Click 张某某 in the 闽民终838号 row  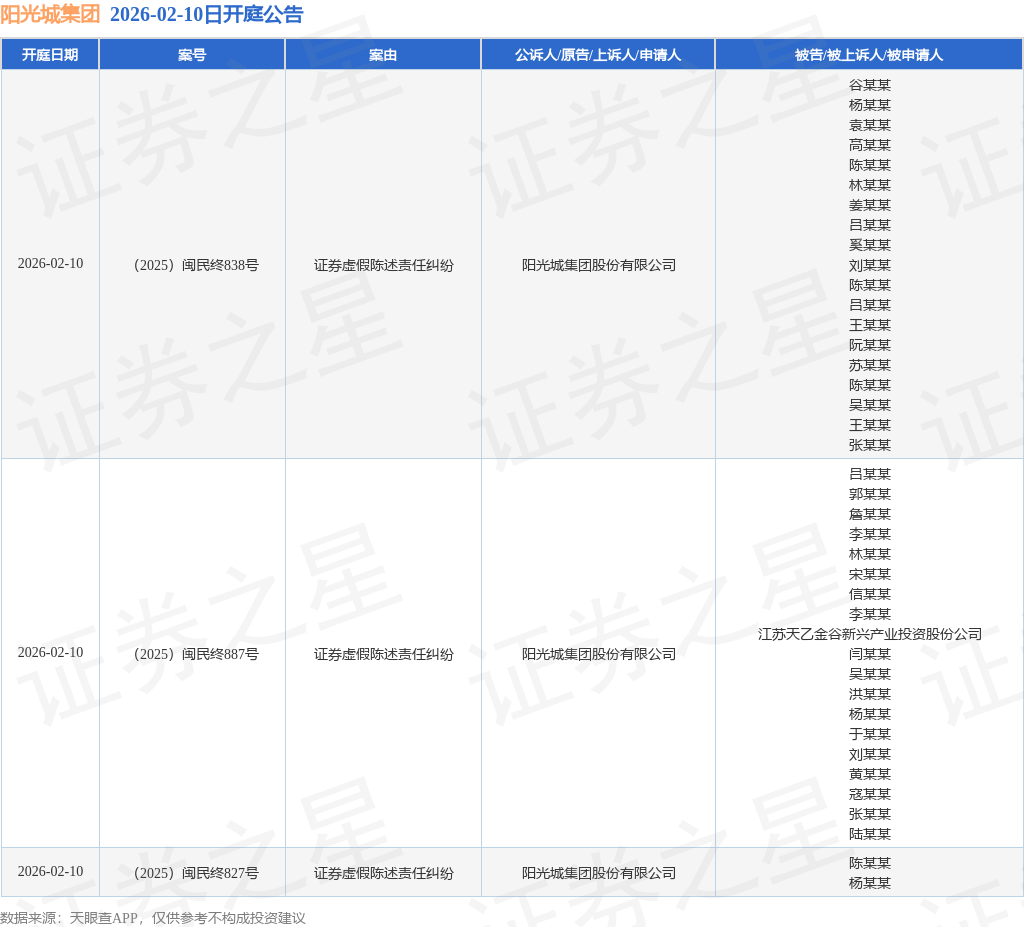[x=870, y=445]
